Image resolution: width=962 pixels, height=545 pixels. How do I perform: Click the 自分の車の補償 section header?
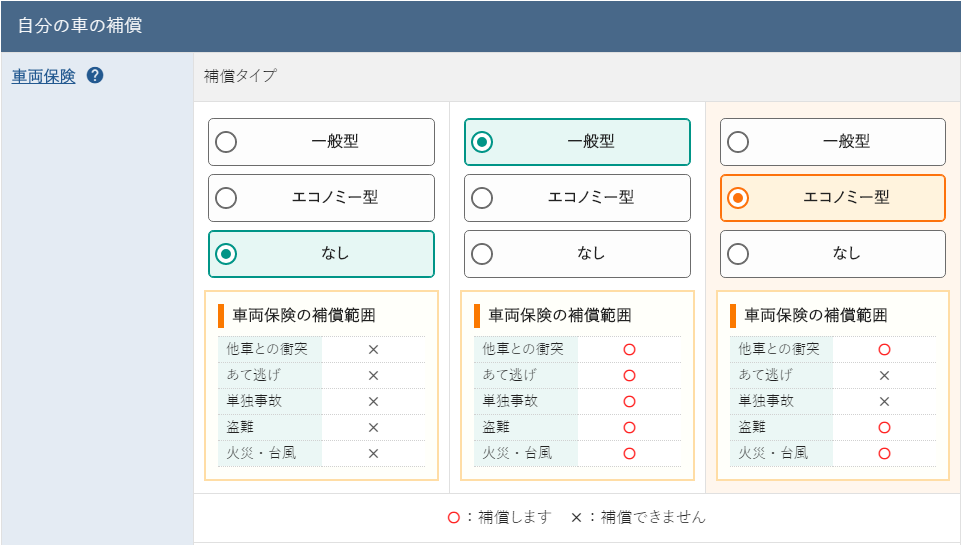[x=80, y=25]
